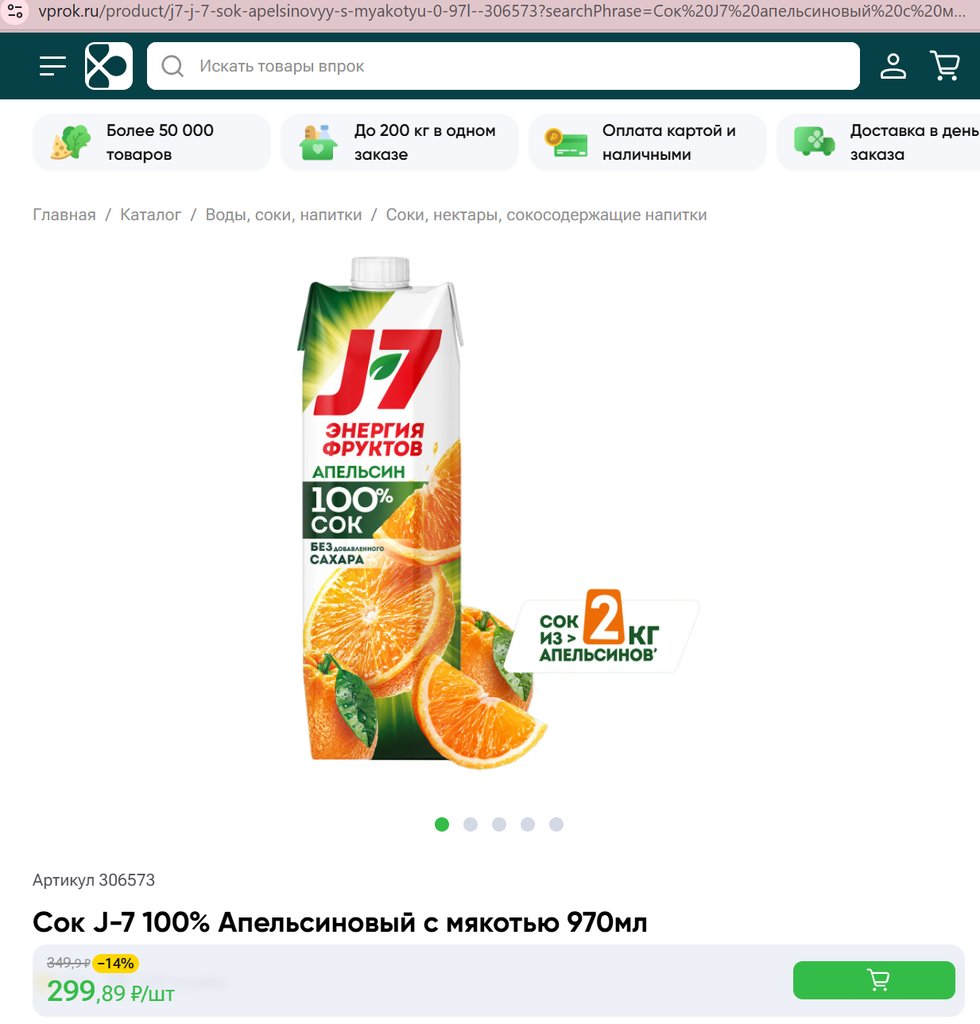Click the 'Оплата картой и наличными' banner
980x1024 pixels.
click(x=648, y=142)
